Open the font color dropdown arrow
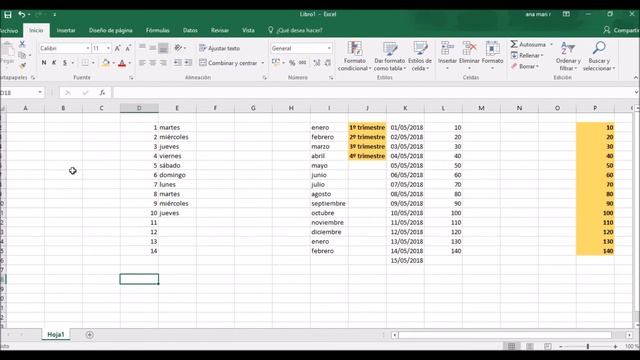Viewport: 640px width, 360px height. [x=130, y=63]
